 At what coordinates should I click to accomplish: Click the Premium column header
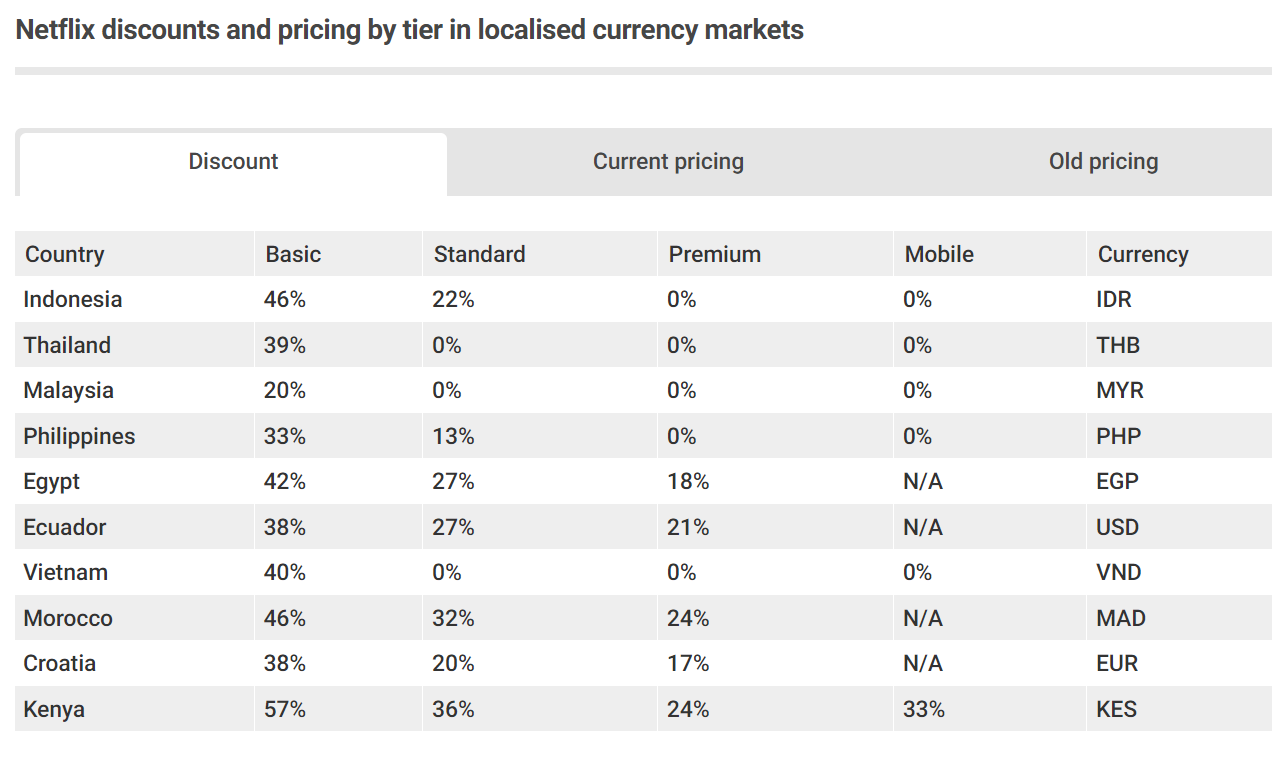(x=714, y=254)
